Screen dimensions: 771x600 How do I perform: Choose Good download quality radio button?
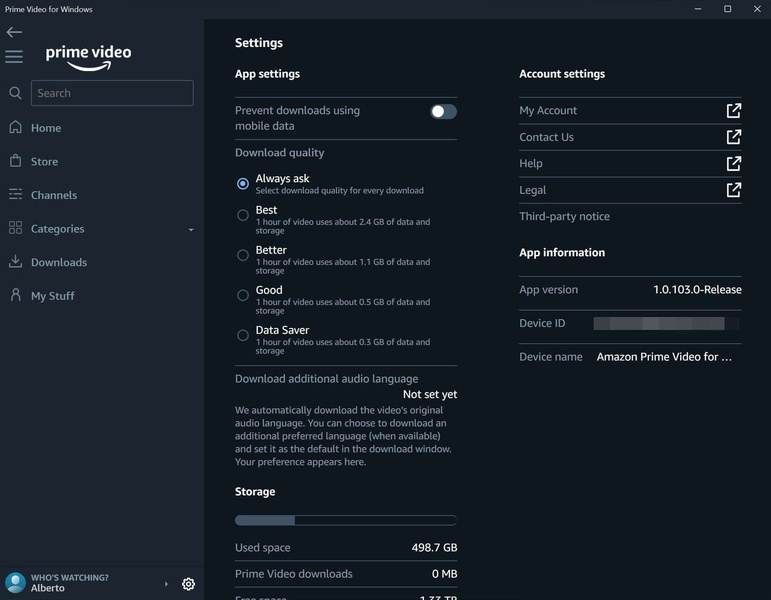(243, 295)
